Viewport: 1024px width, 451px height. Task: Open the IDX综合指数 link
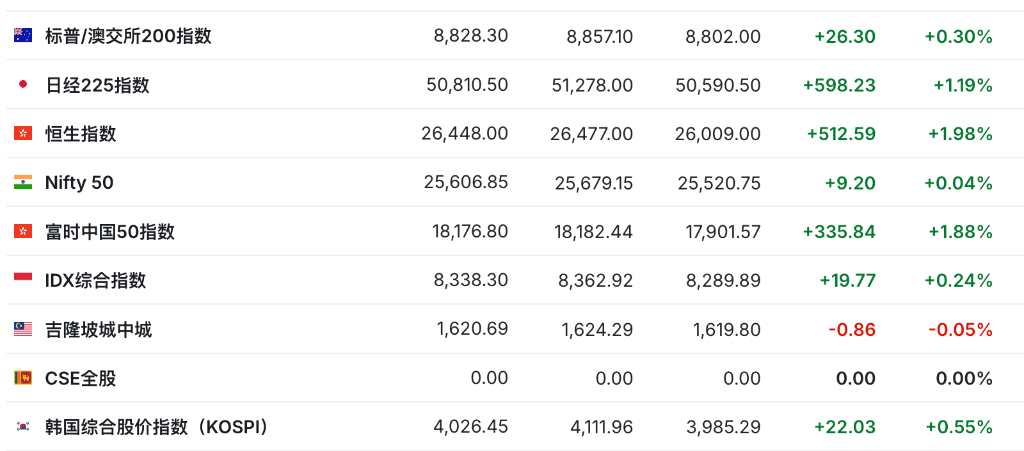coord(95,280)
